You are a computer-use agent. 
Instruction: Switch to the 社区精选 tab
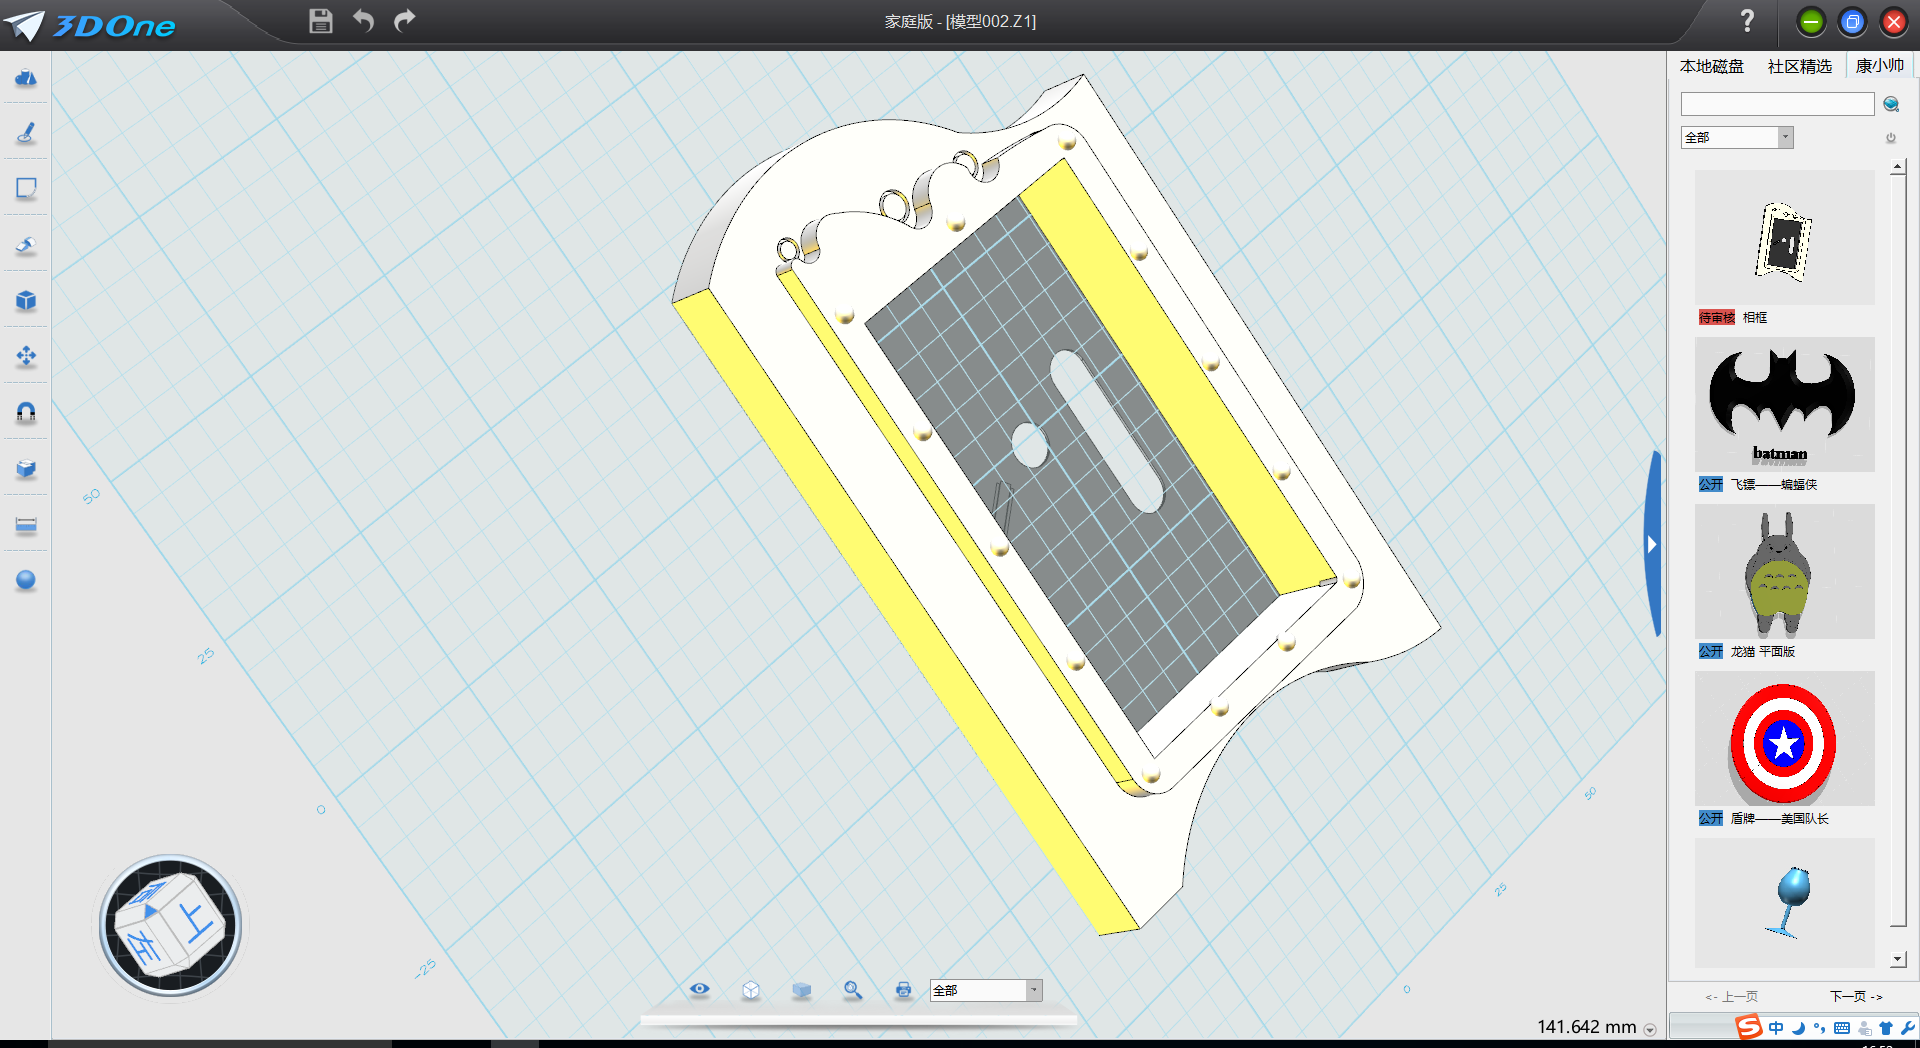click(1799, 66)
